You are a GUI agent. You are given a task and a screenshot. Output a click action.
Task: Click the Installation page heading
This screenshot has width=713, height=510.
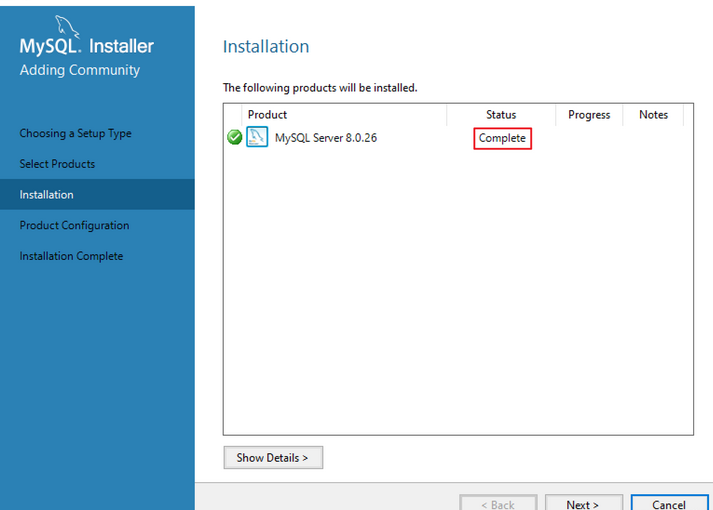coord(266,46)
